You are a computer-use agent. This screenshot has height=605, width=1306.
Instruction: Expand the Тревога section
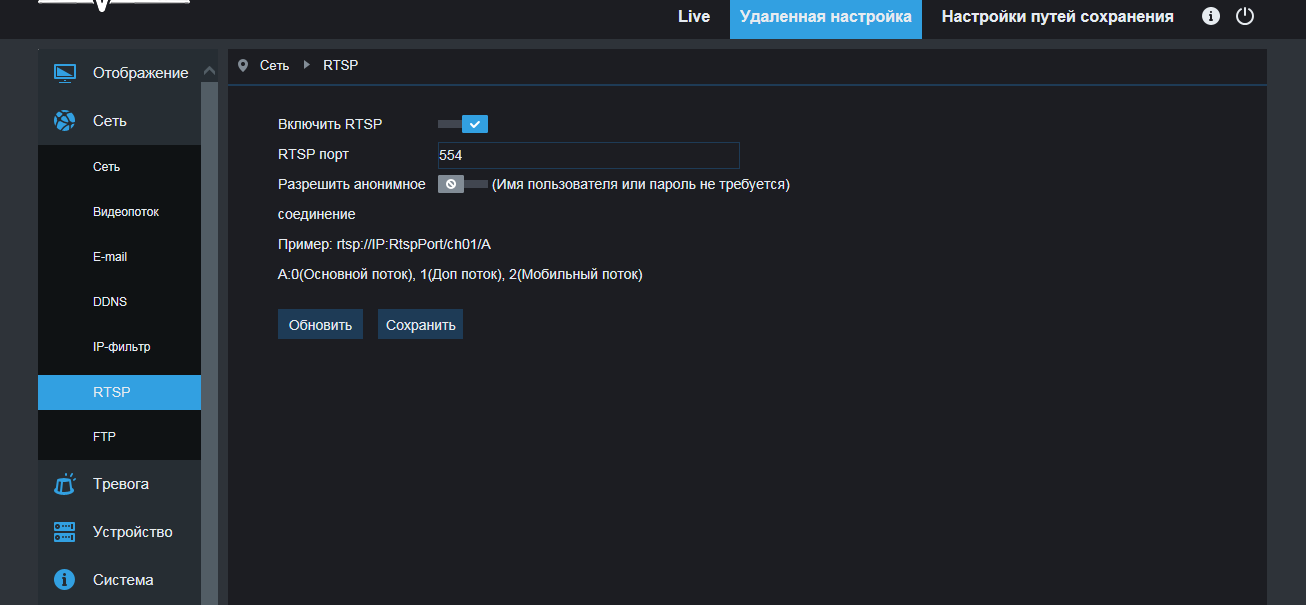point(121,484)
